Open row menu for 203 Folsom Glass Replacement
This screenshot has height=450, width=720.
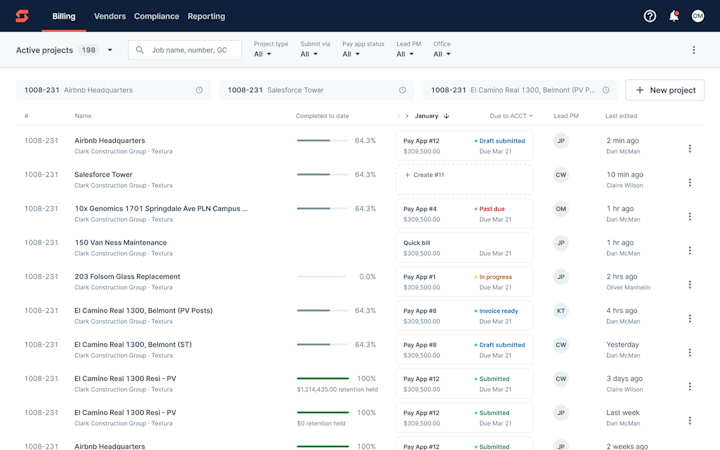[x=690, y=284]
